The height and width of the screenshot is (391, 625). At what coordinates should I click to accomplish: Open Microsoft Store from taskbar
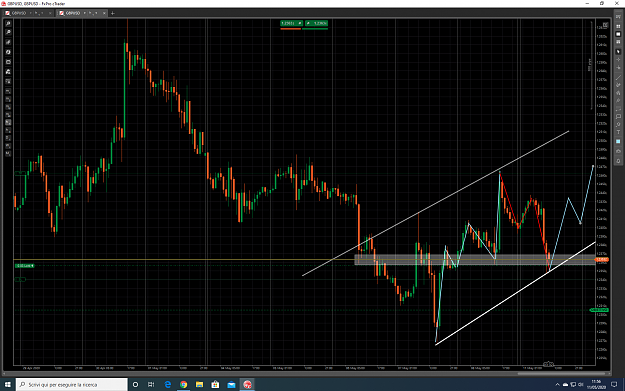click(x=215, y=385)
